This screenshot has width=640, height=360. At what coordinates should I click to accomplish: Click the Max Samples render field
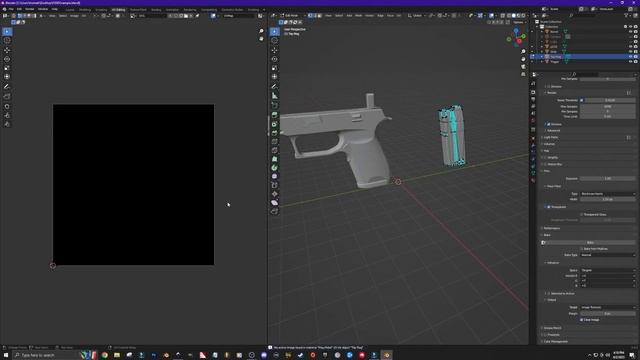608,107
